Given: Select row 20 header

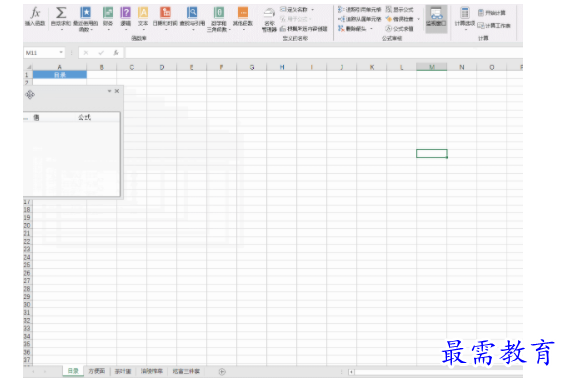Looking at the screenshot, I should 27,226.
